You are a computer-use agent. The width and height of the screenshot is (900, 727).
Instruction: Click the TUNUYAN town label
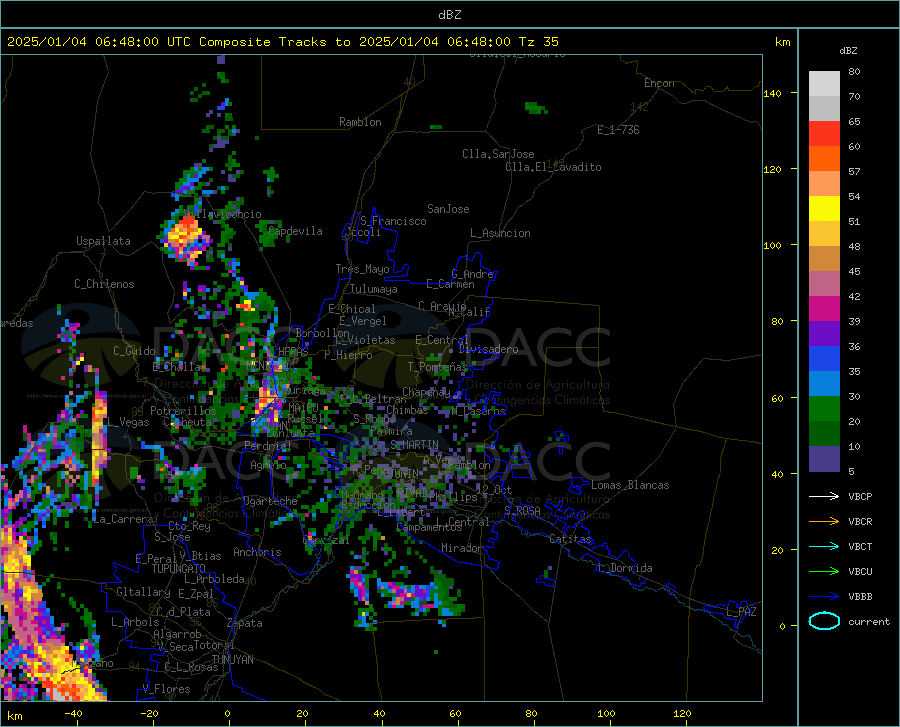[232, 660]
